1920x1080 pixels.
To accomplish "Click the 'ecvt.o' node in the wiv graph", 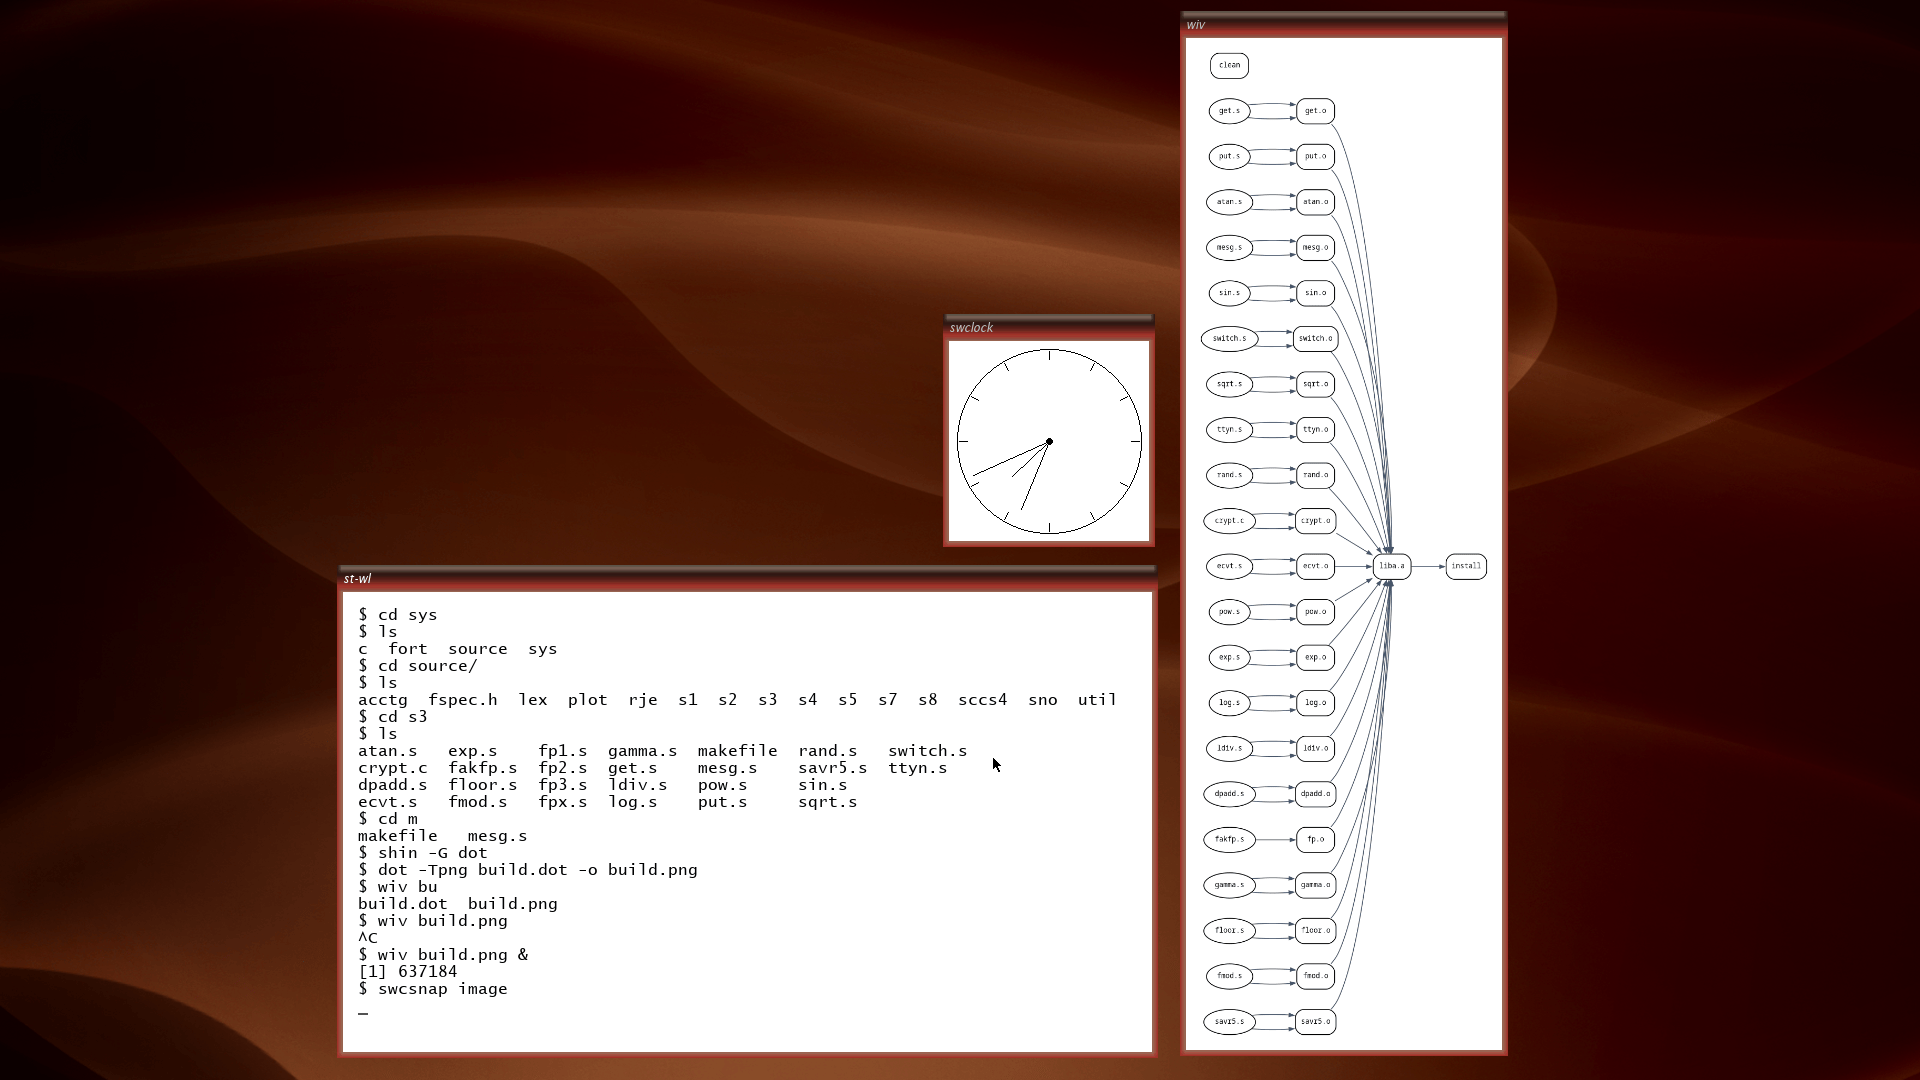I will click(x=1315, y=566).
